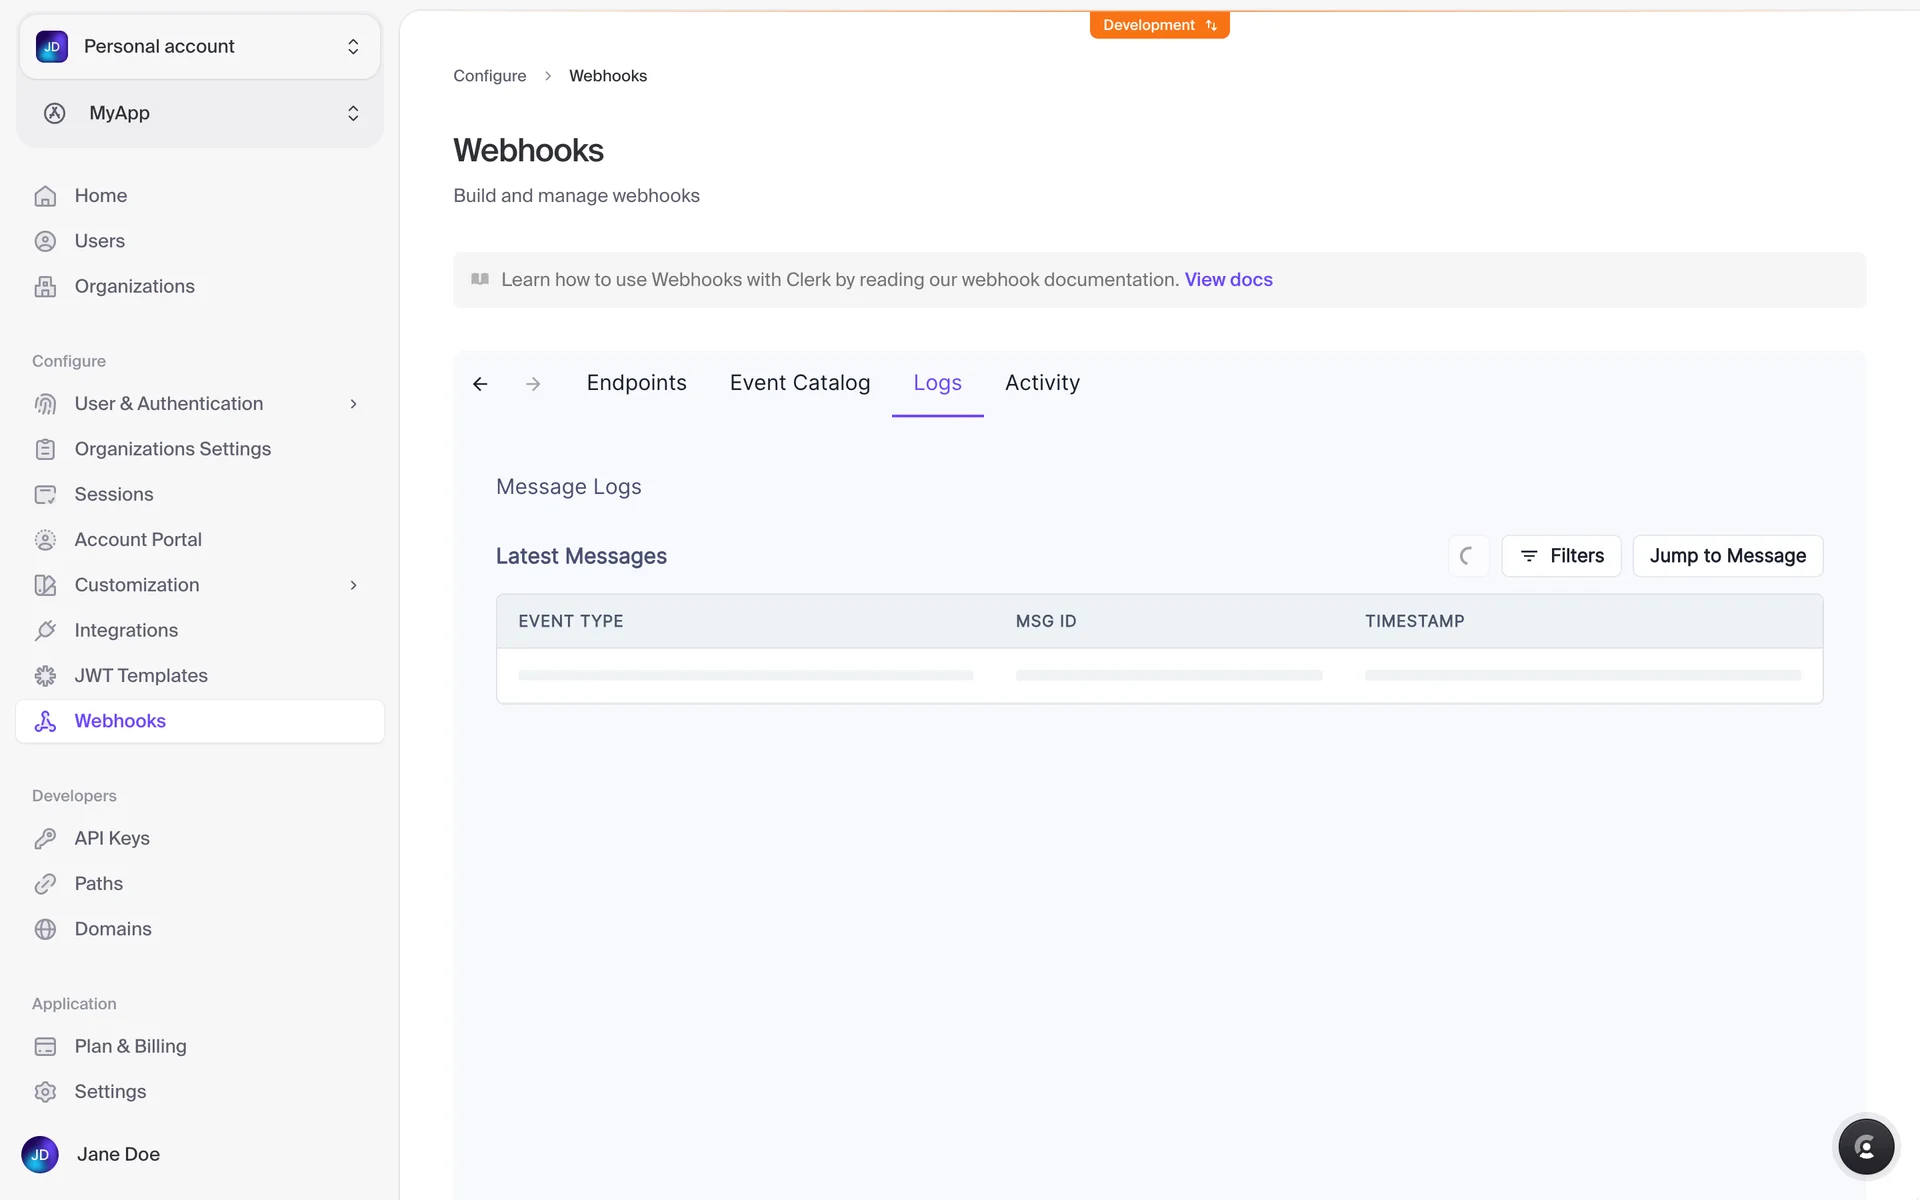Open the Event Catalog tab
1920x1200 pixels.
799,383
